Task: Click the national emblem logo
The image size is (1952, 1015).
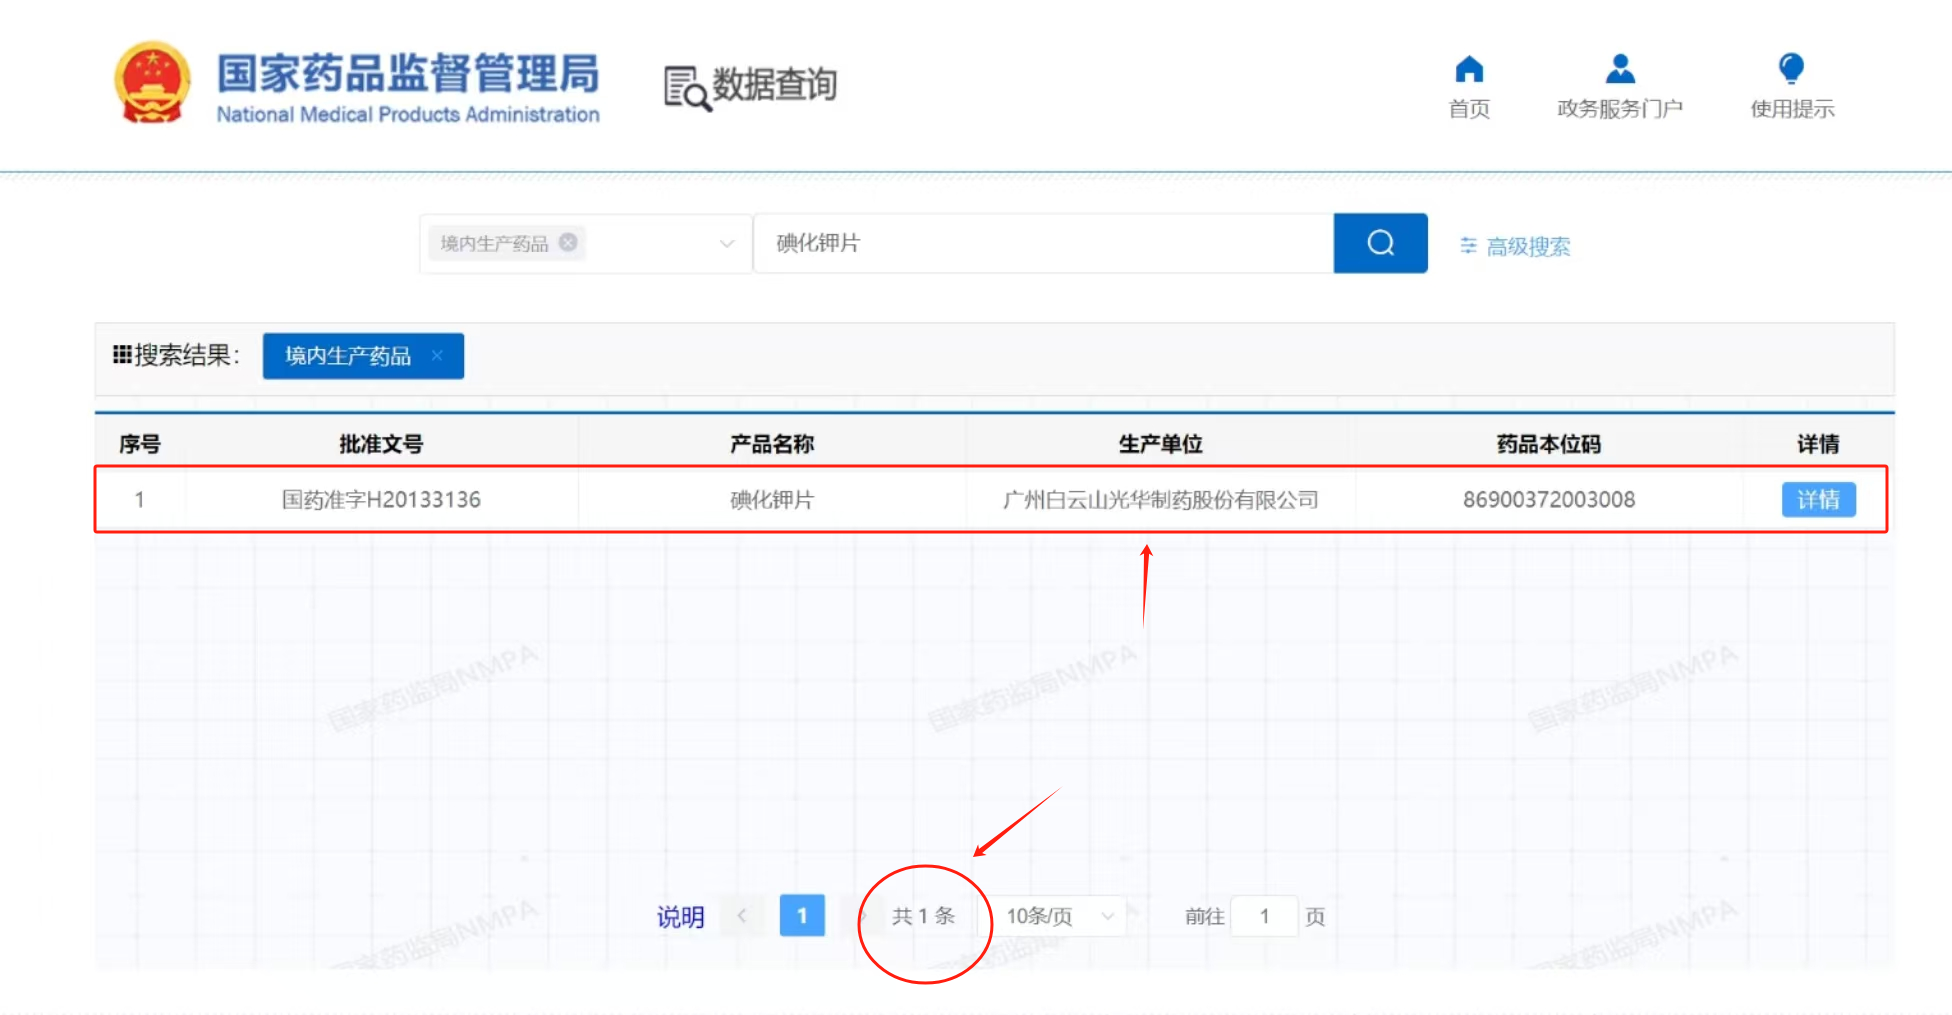Action: [152, 83]
